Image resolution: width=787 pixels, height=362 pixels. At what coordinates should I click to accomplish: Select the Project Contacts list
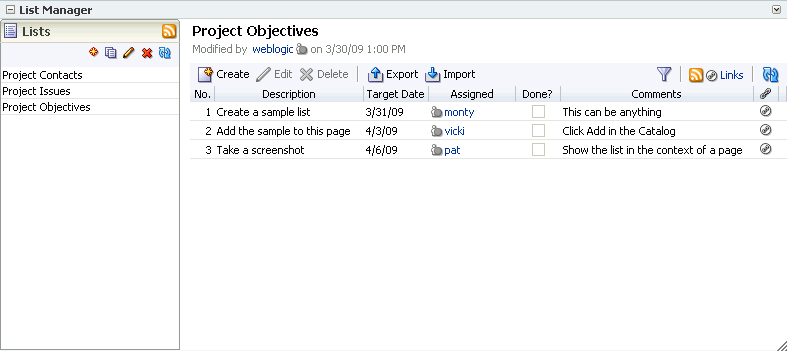[x=42, y=75]
